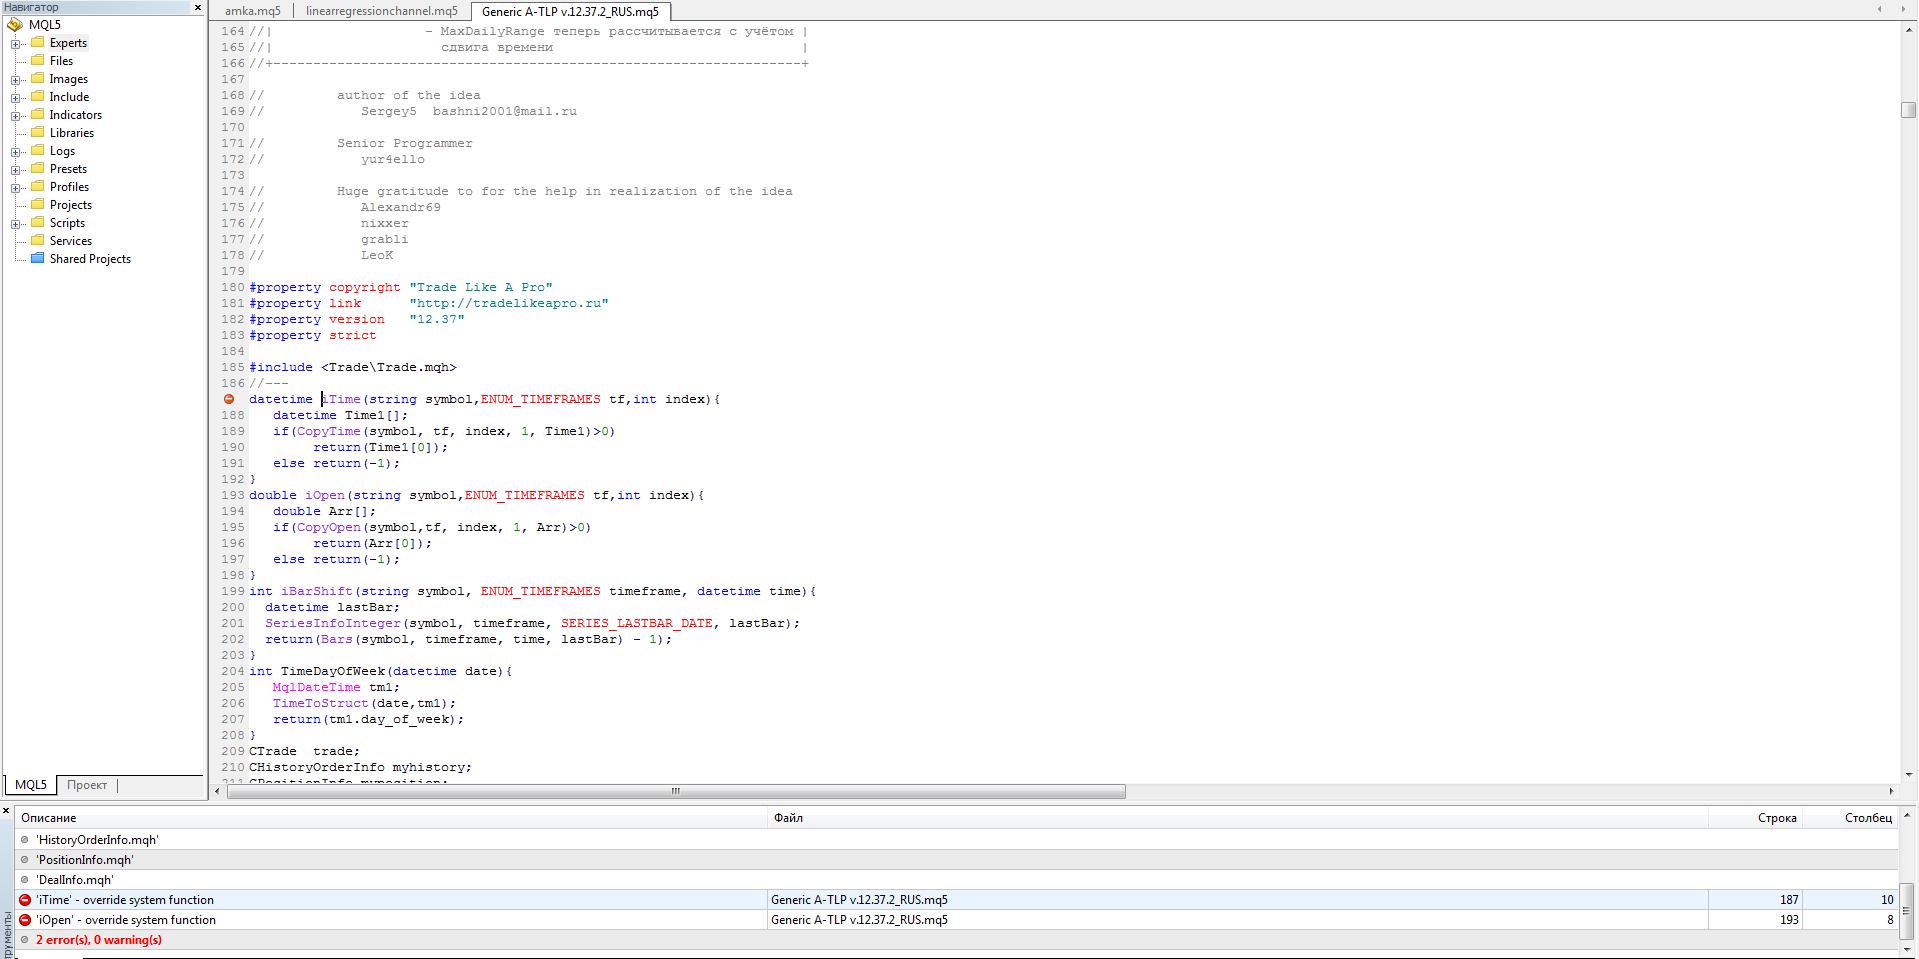The height and width of the screenshot is (959, 1919).
Task: Select the Indicators tree item label
Action: [x=76, y=115]
